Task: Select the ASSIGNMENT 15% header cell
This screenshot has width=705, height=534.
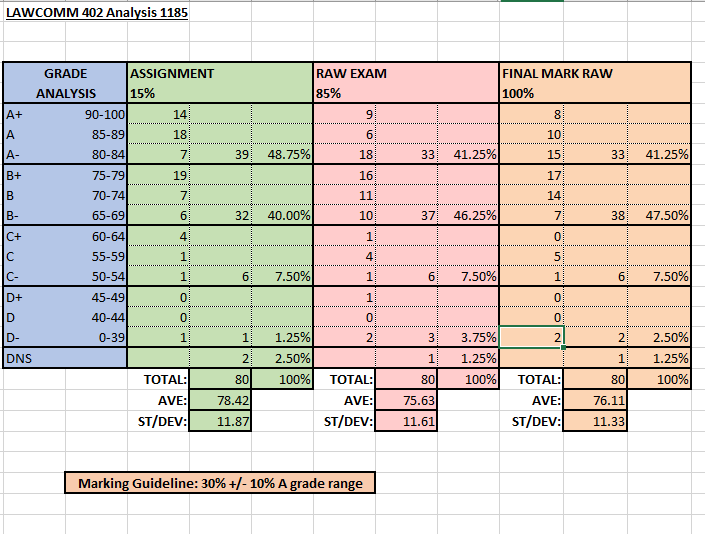Action: pos(219,83)
